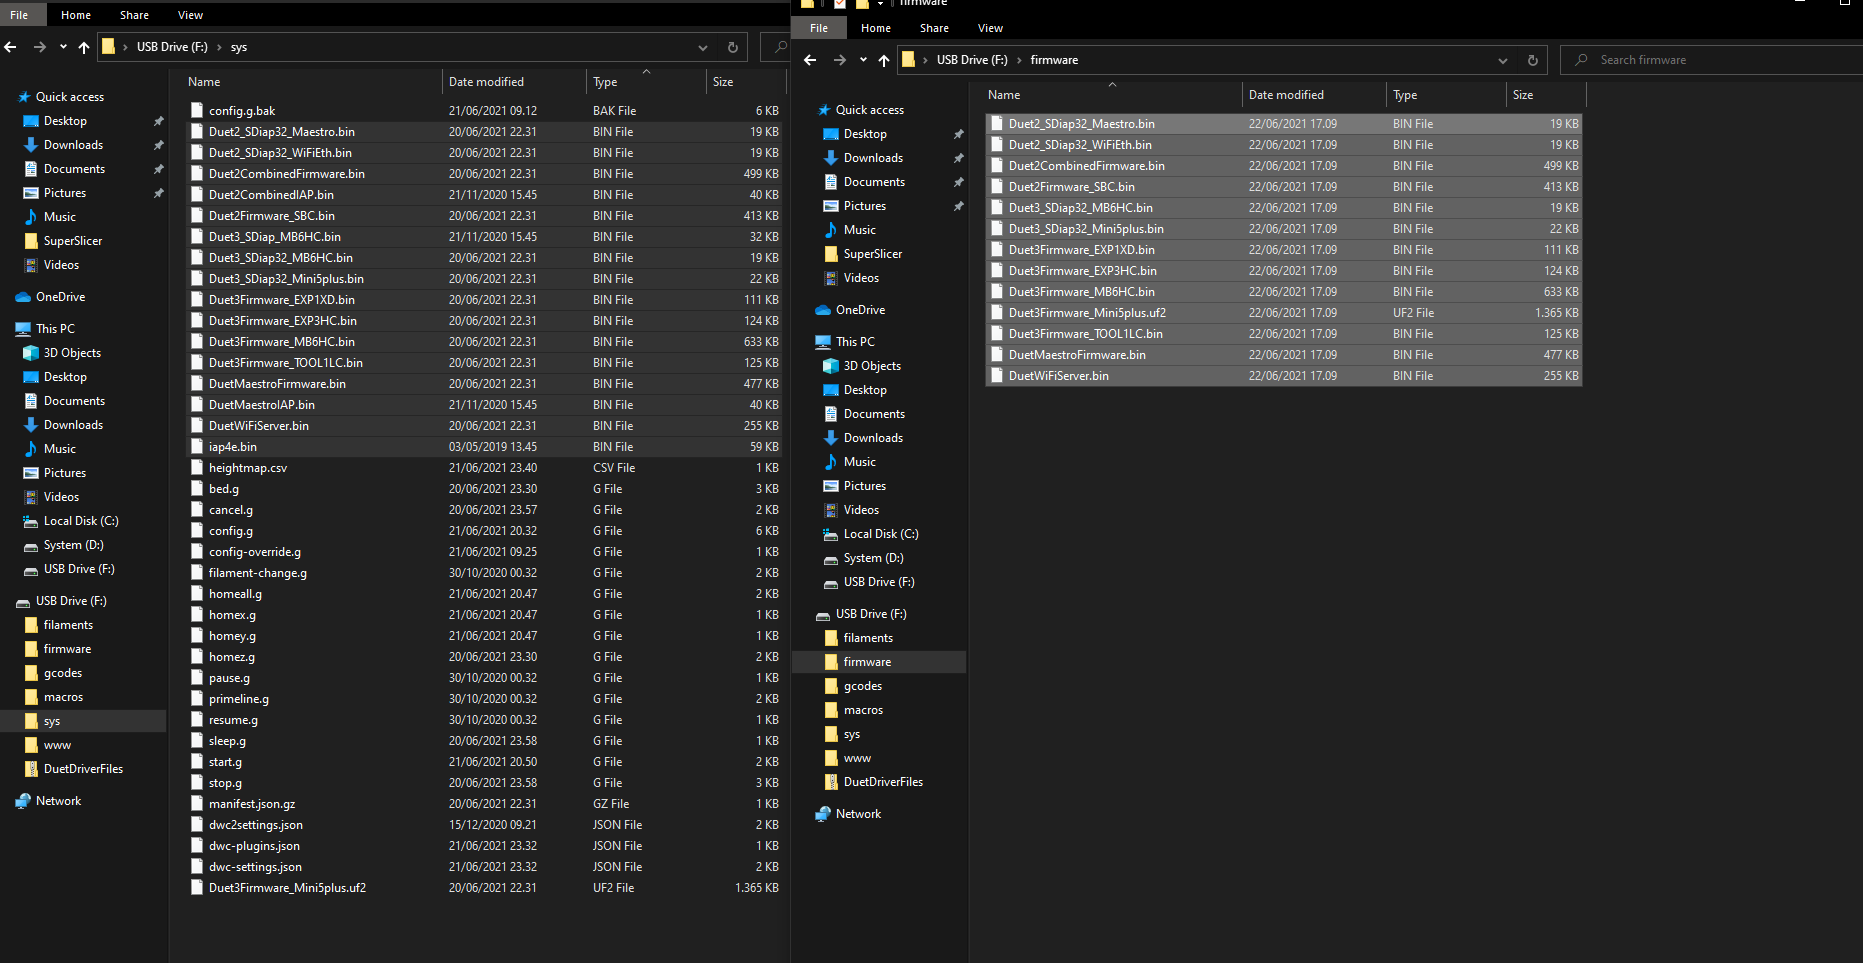Open SuperSlicer in firmware window sidebar
This screenshot has width=1863, height=963.
872,254
